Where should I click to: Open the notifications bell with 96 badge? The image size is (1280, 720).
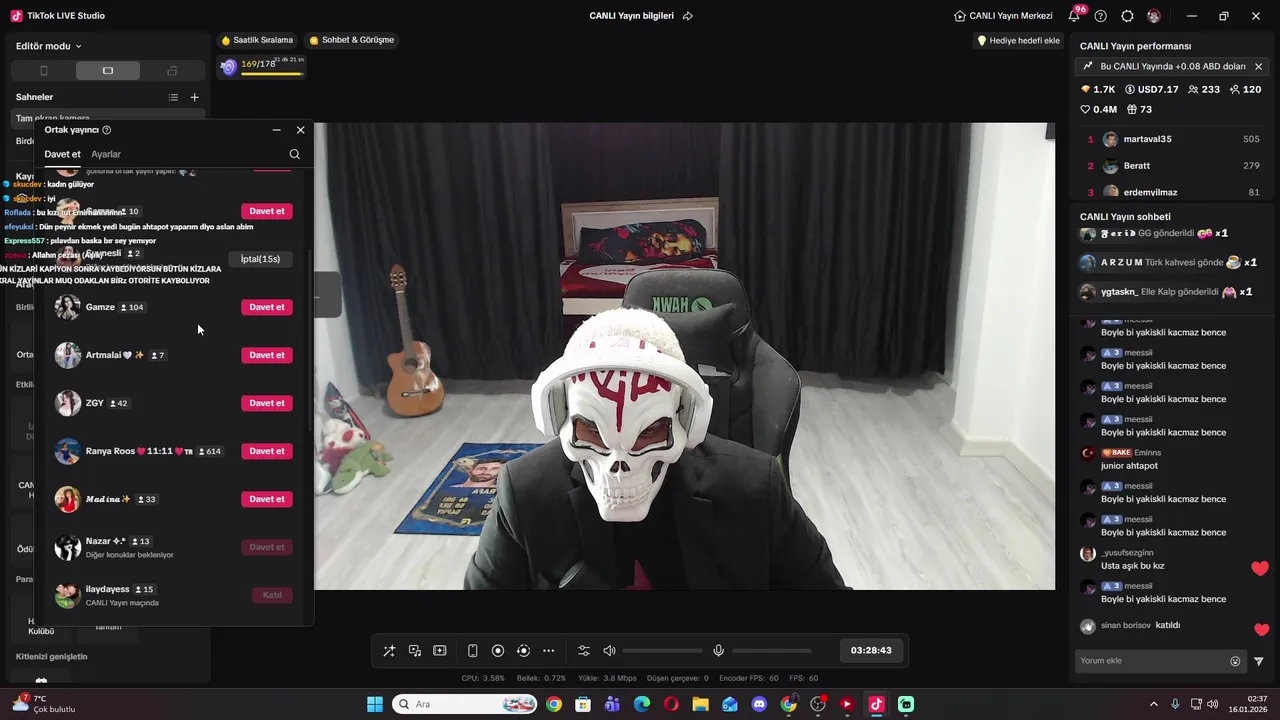[1075, 15]
